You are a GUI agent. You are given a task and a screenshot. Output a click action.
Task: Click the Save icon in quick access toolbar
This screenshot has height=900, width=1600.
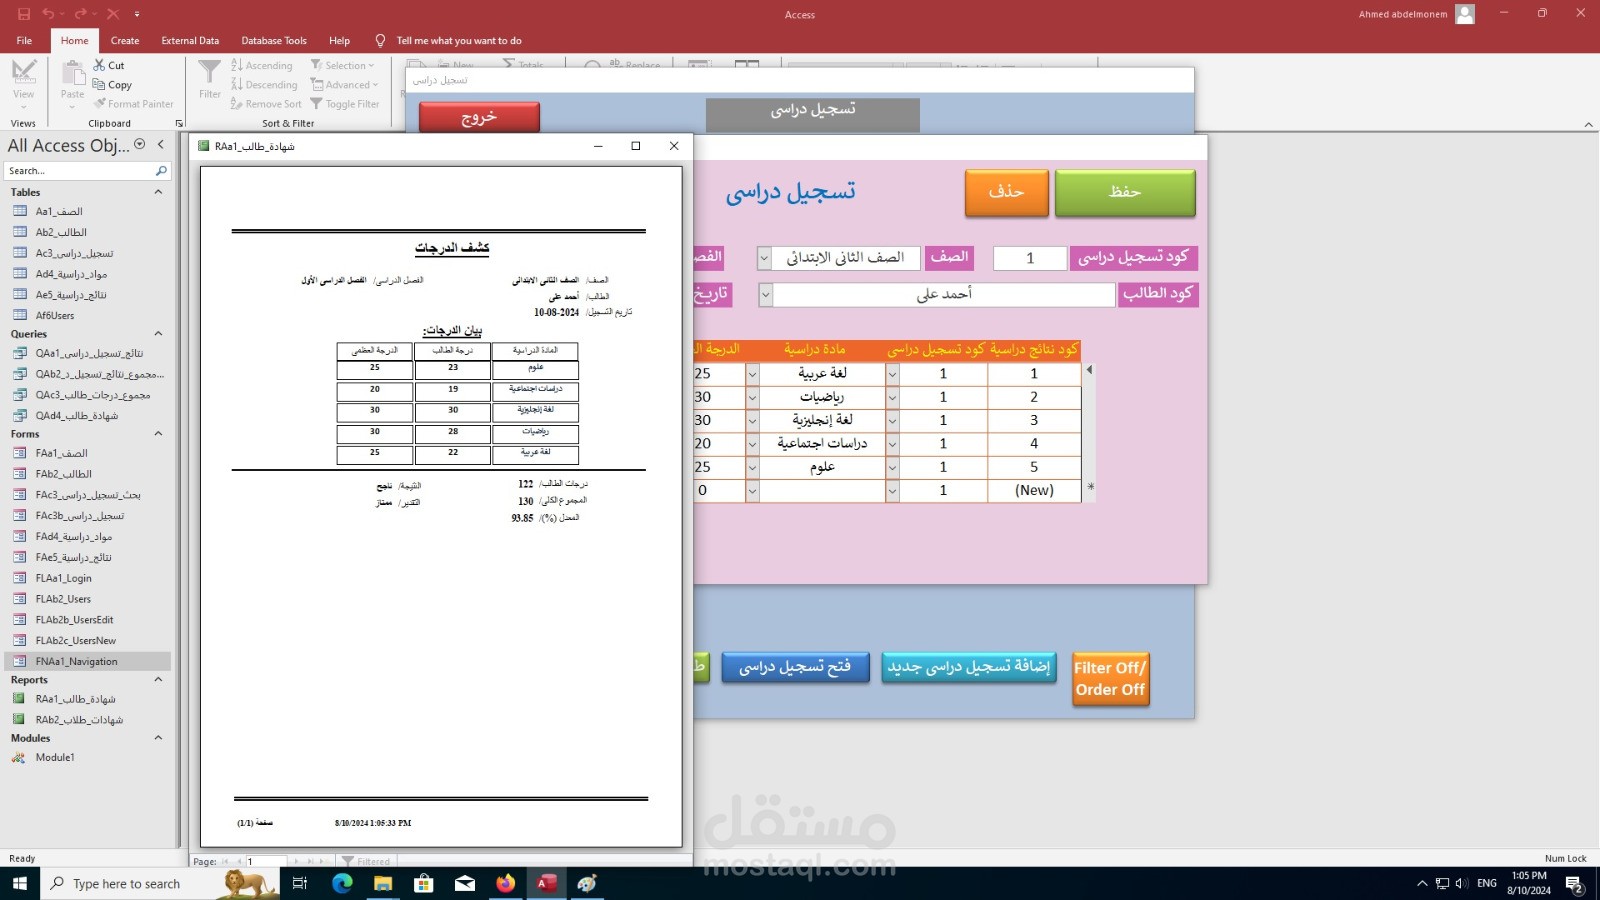(24, 14)
